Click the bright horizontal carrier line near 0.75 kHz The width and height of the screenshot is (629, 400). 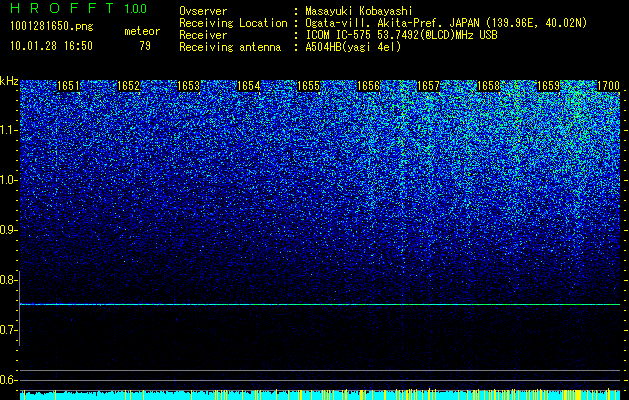(320, 305)
